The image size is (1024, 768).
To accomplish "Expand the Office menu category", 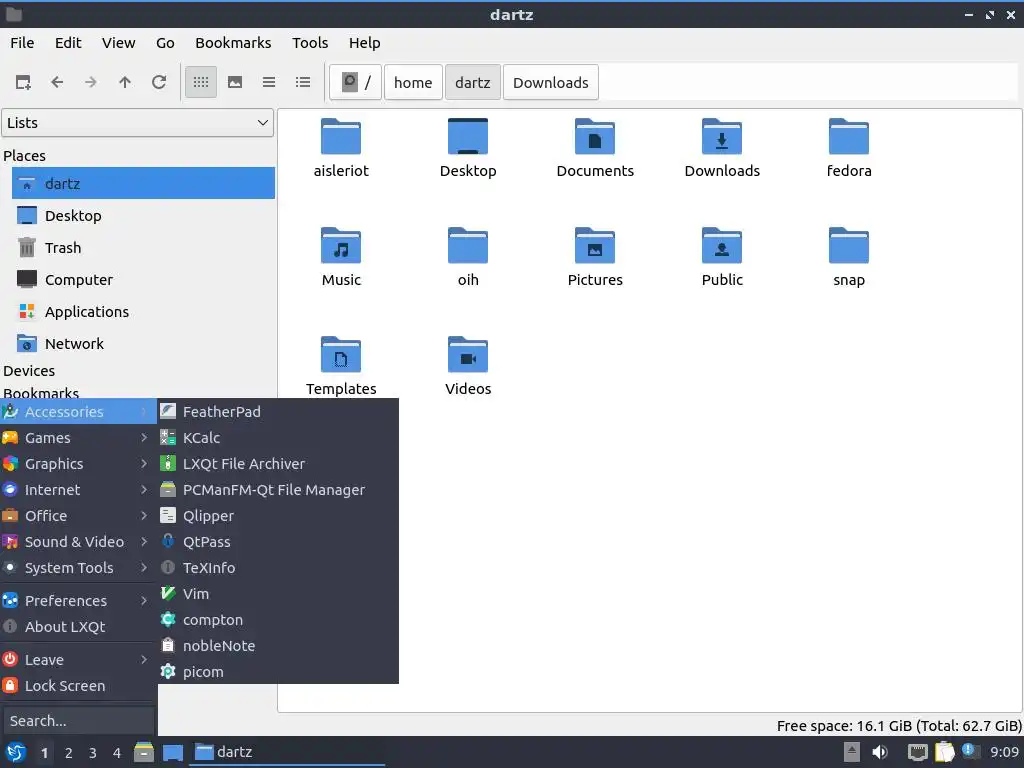I will click(78, 516).
